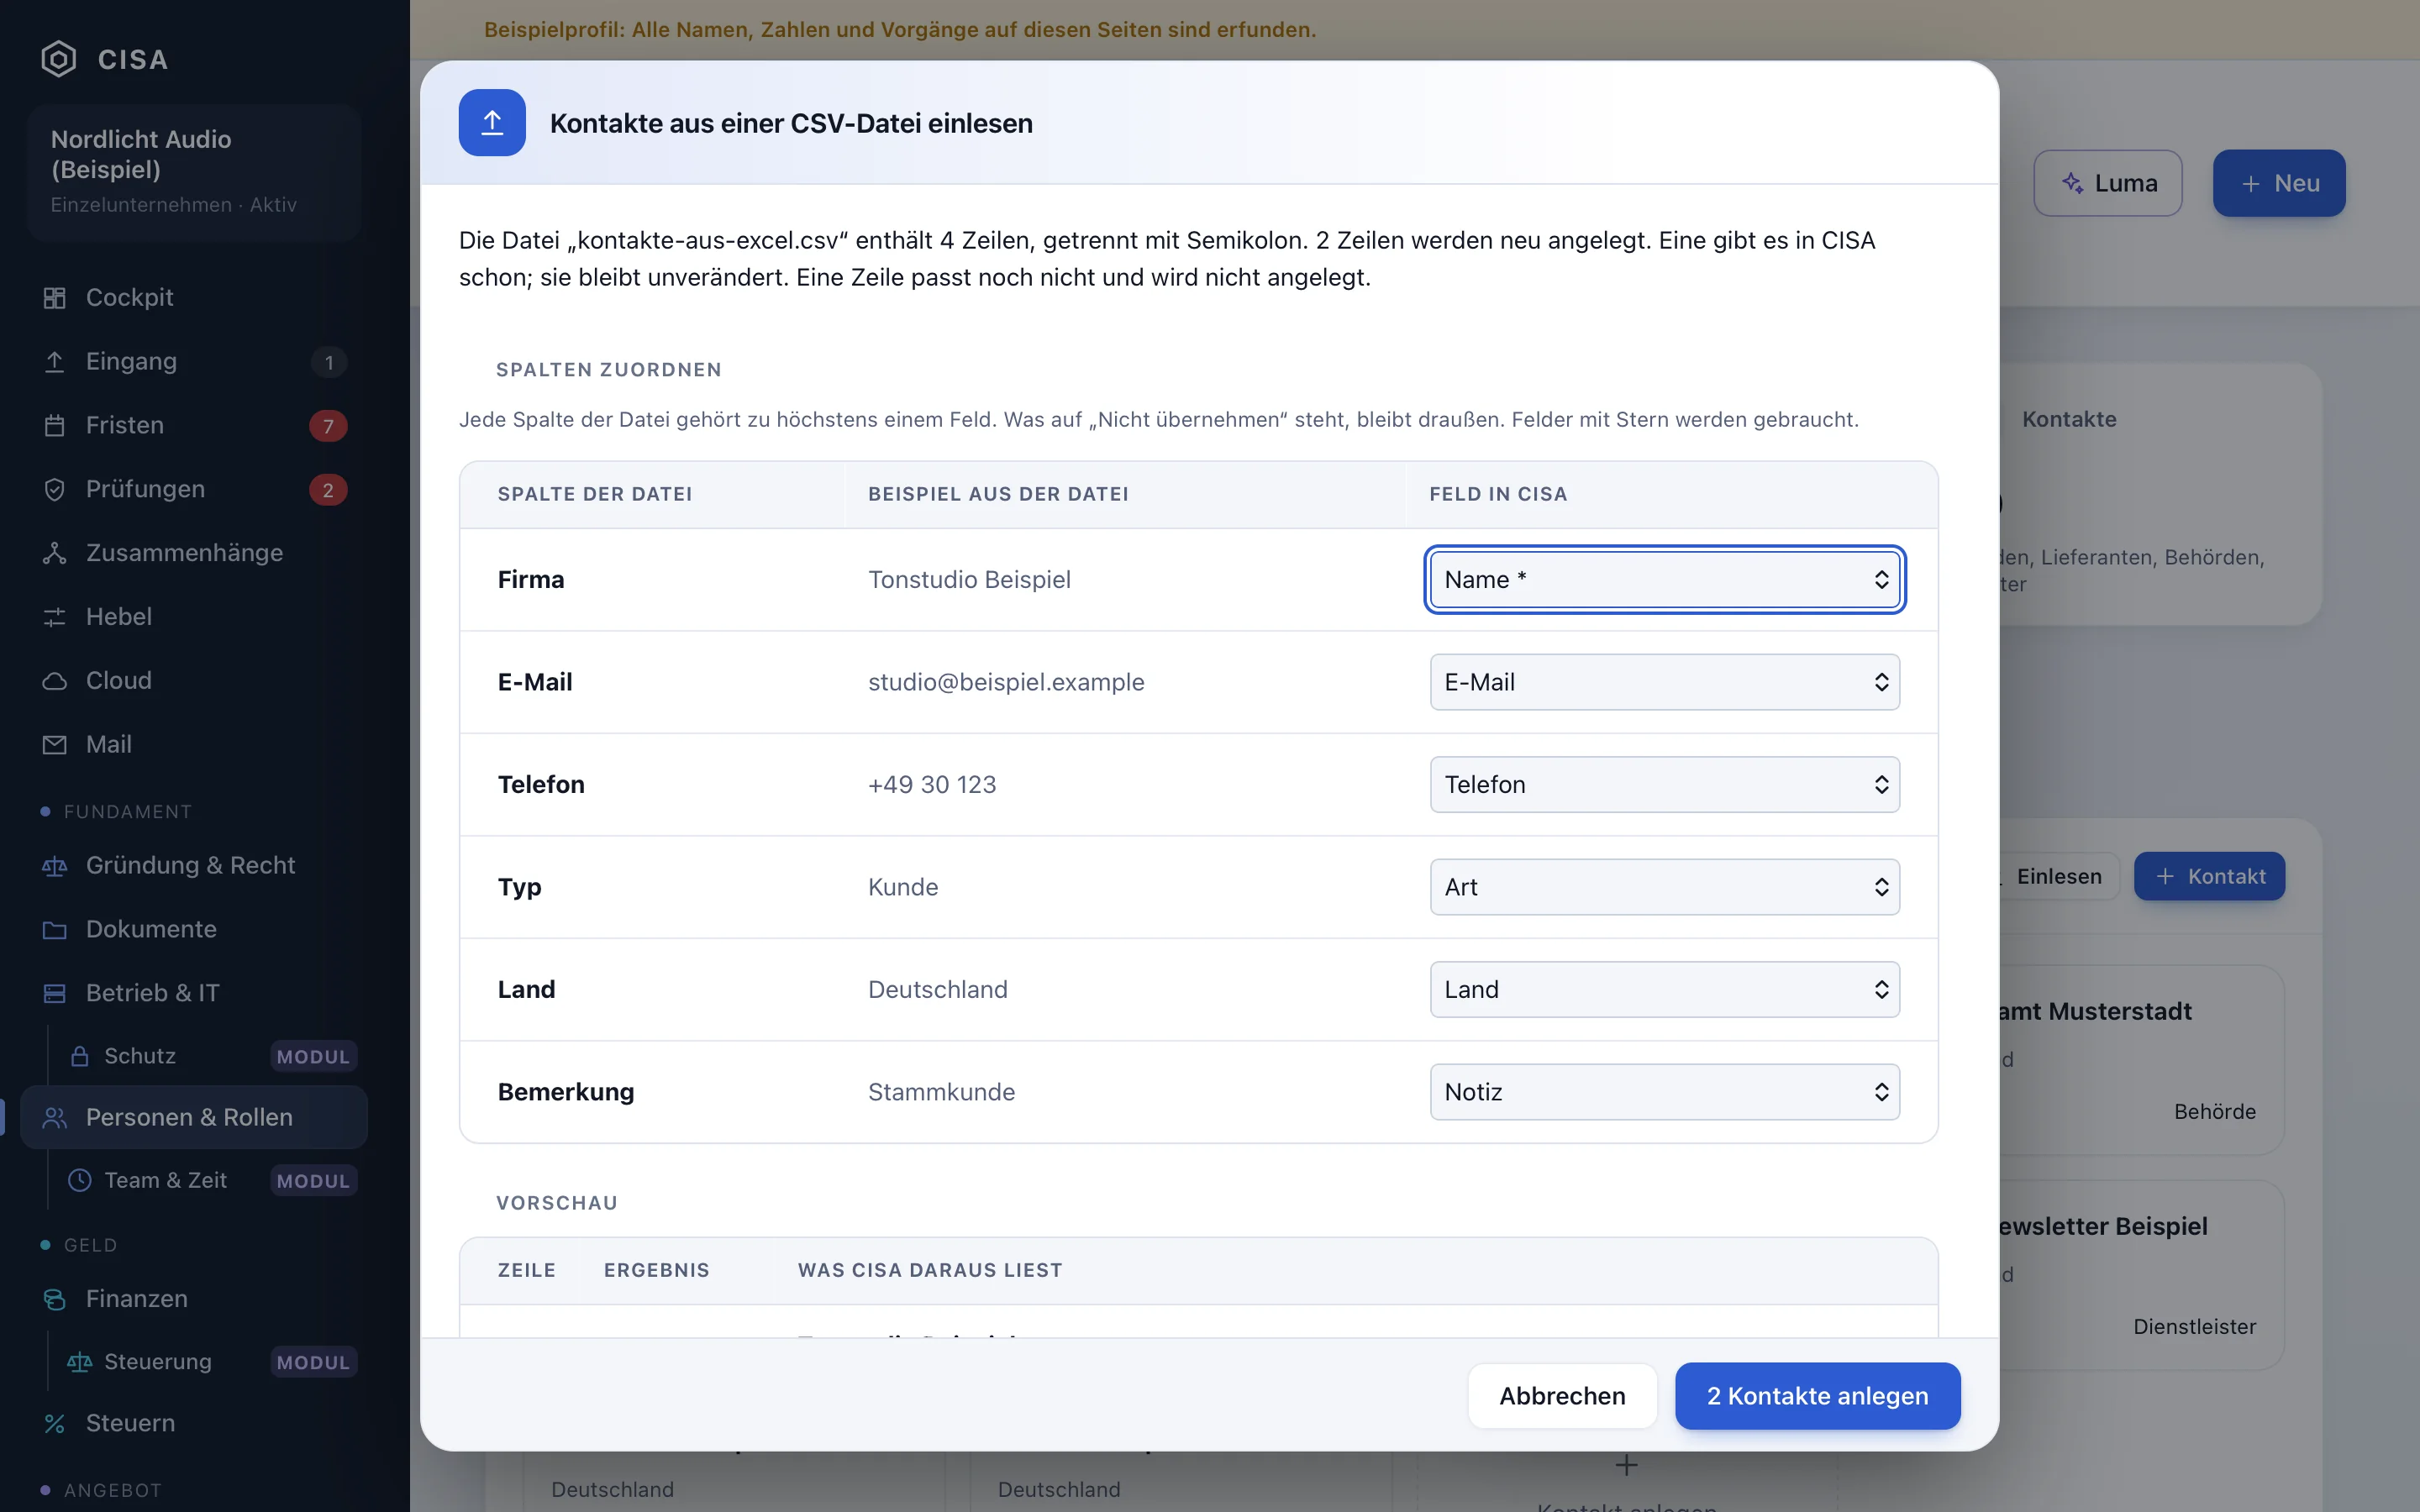Click the Cloud icon in sidebar
This screenshot has width=2420, height=1512.
coord(55,681)
